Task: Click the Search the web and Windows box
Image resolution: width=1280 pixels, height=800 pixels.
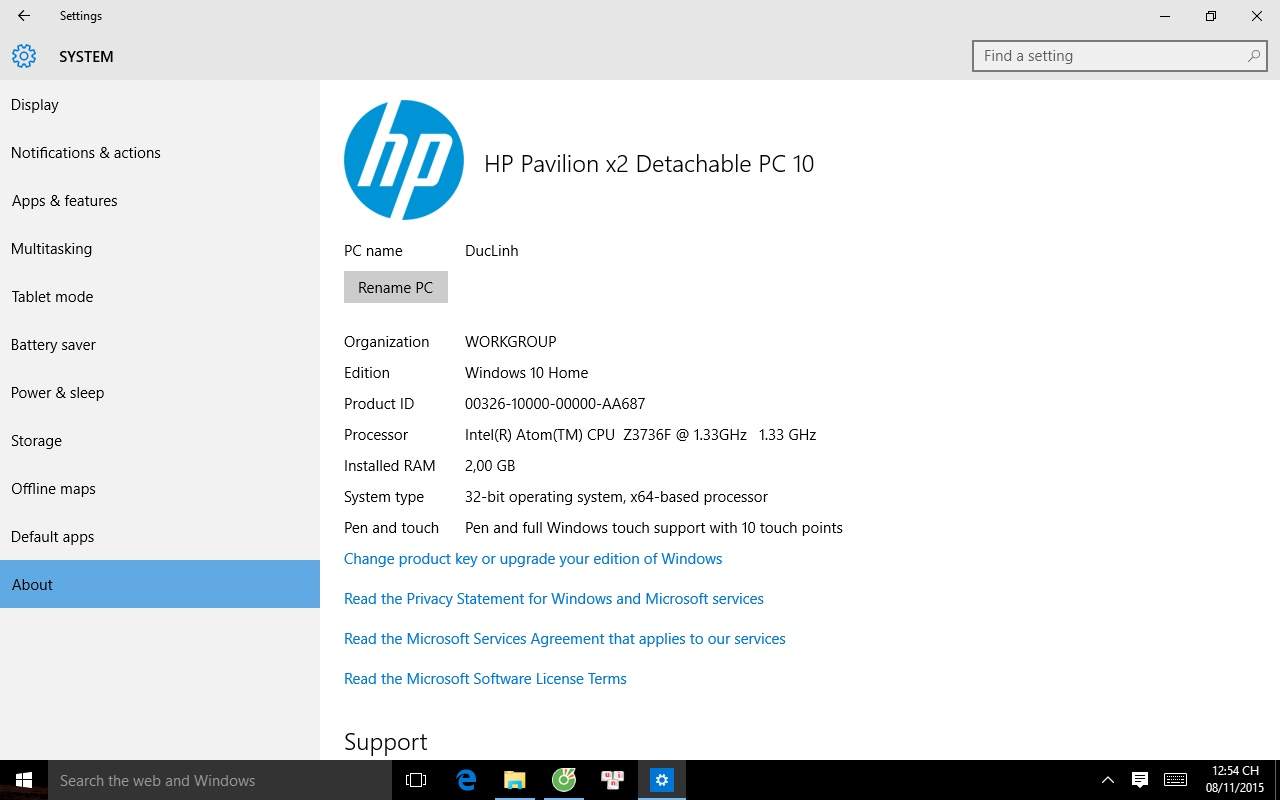Action: [220, 780]
